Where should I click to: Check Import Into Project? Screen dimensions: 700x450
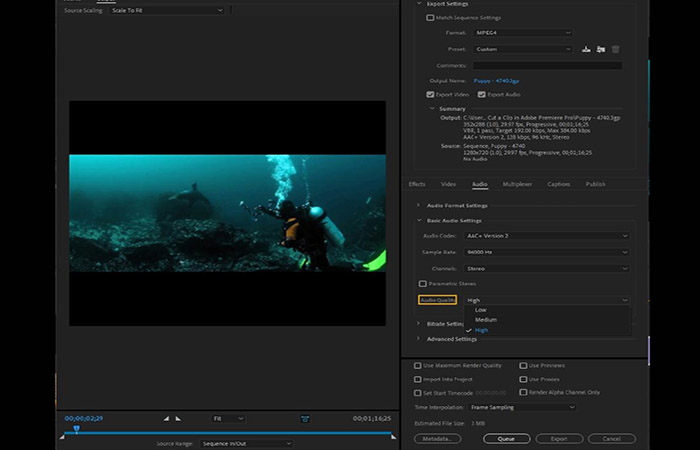(x=417, y=379)
